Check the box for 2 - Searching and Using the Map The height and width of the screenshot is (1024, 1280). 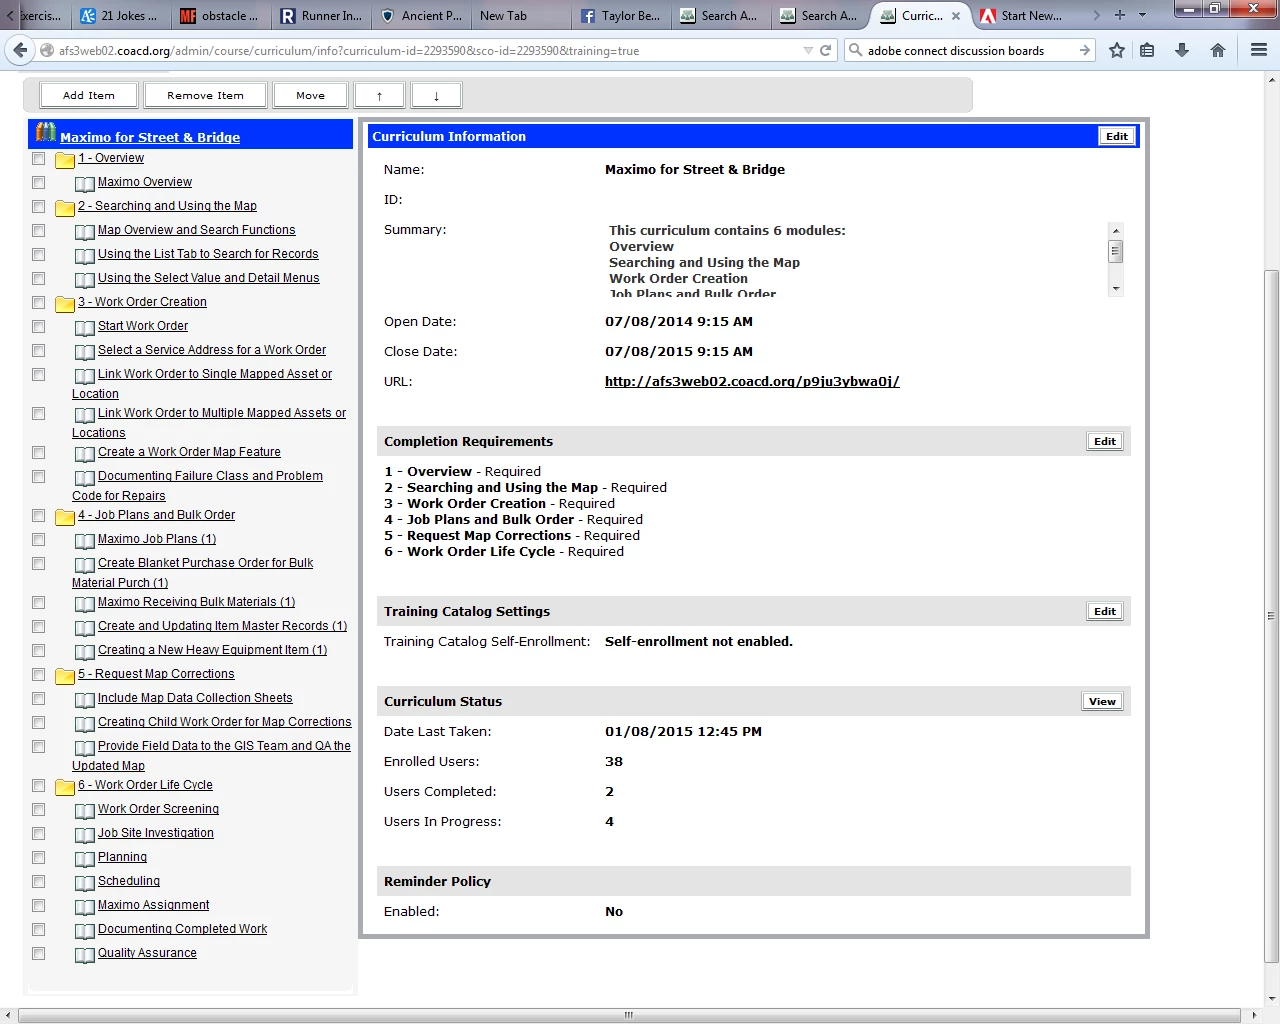click(38, 206)
